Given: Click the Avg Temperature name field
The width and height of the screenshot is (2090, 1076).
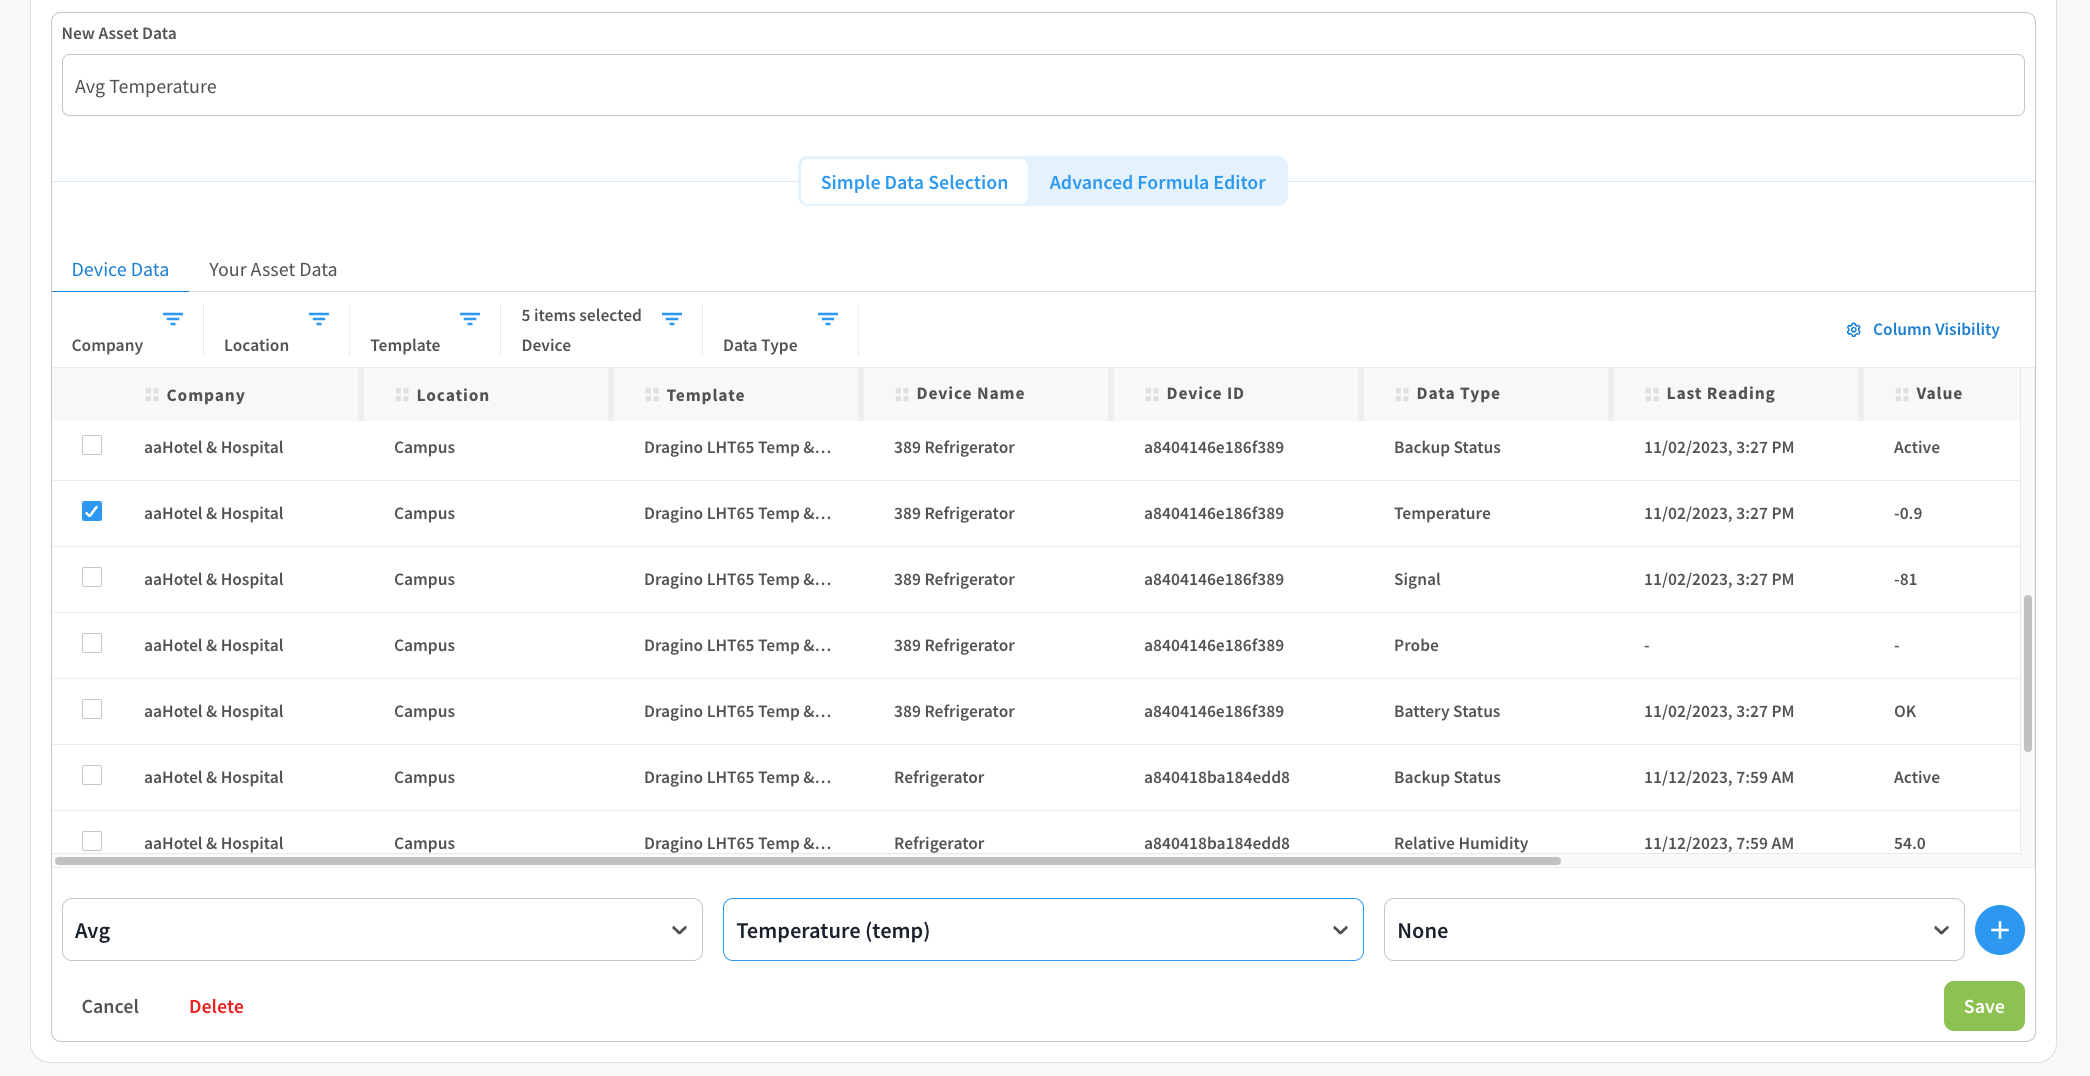Looking at the screenshot, I should click(1042, 86).
